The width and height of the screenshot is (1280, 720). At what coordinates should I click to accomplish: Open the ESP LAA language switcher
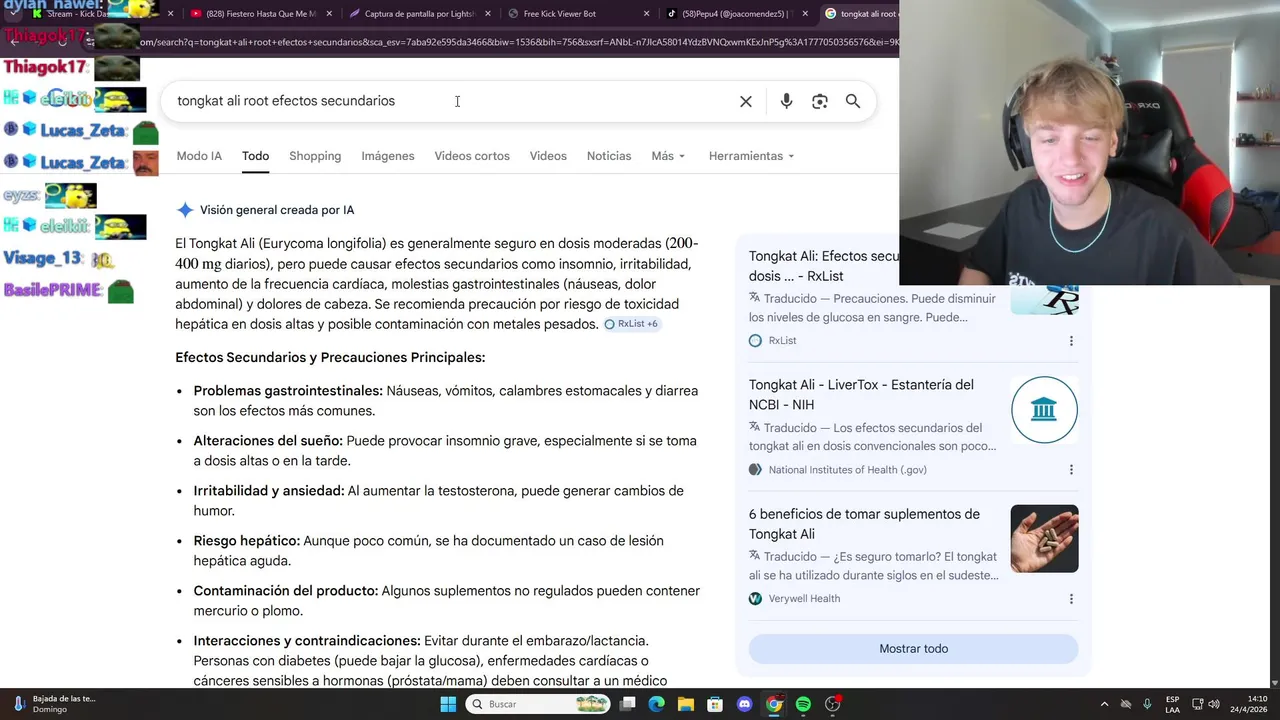1172,704
